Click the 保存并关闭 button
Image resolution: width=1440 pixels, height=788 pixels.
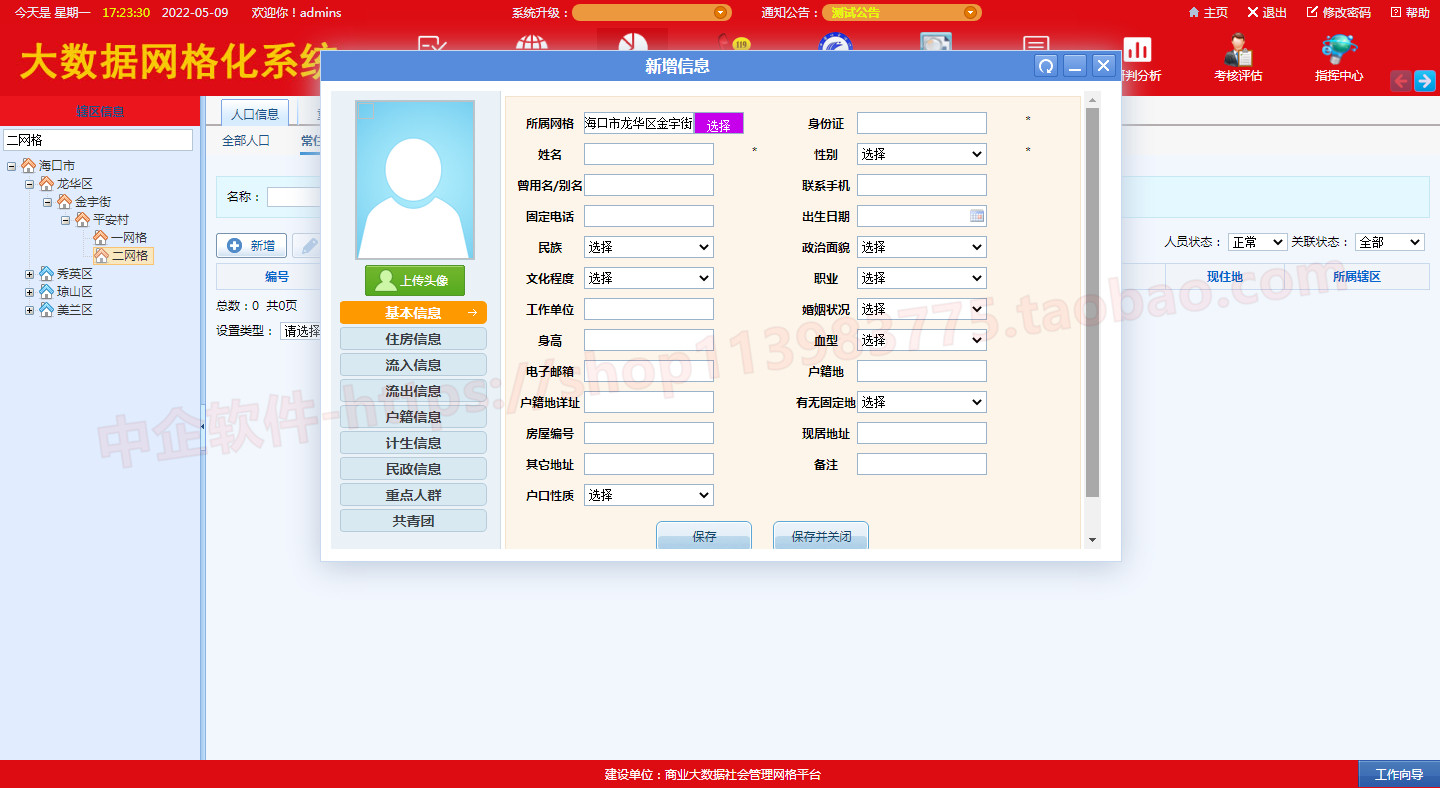tap(820, 536)
